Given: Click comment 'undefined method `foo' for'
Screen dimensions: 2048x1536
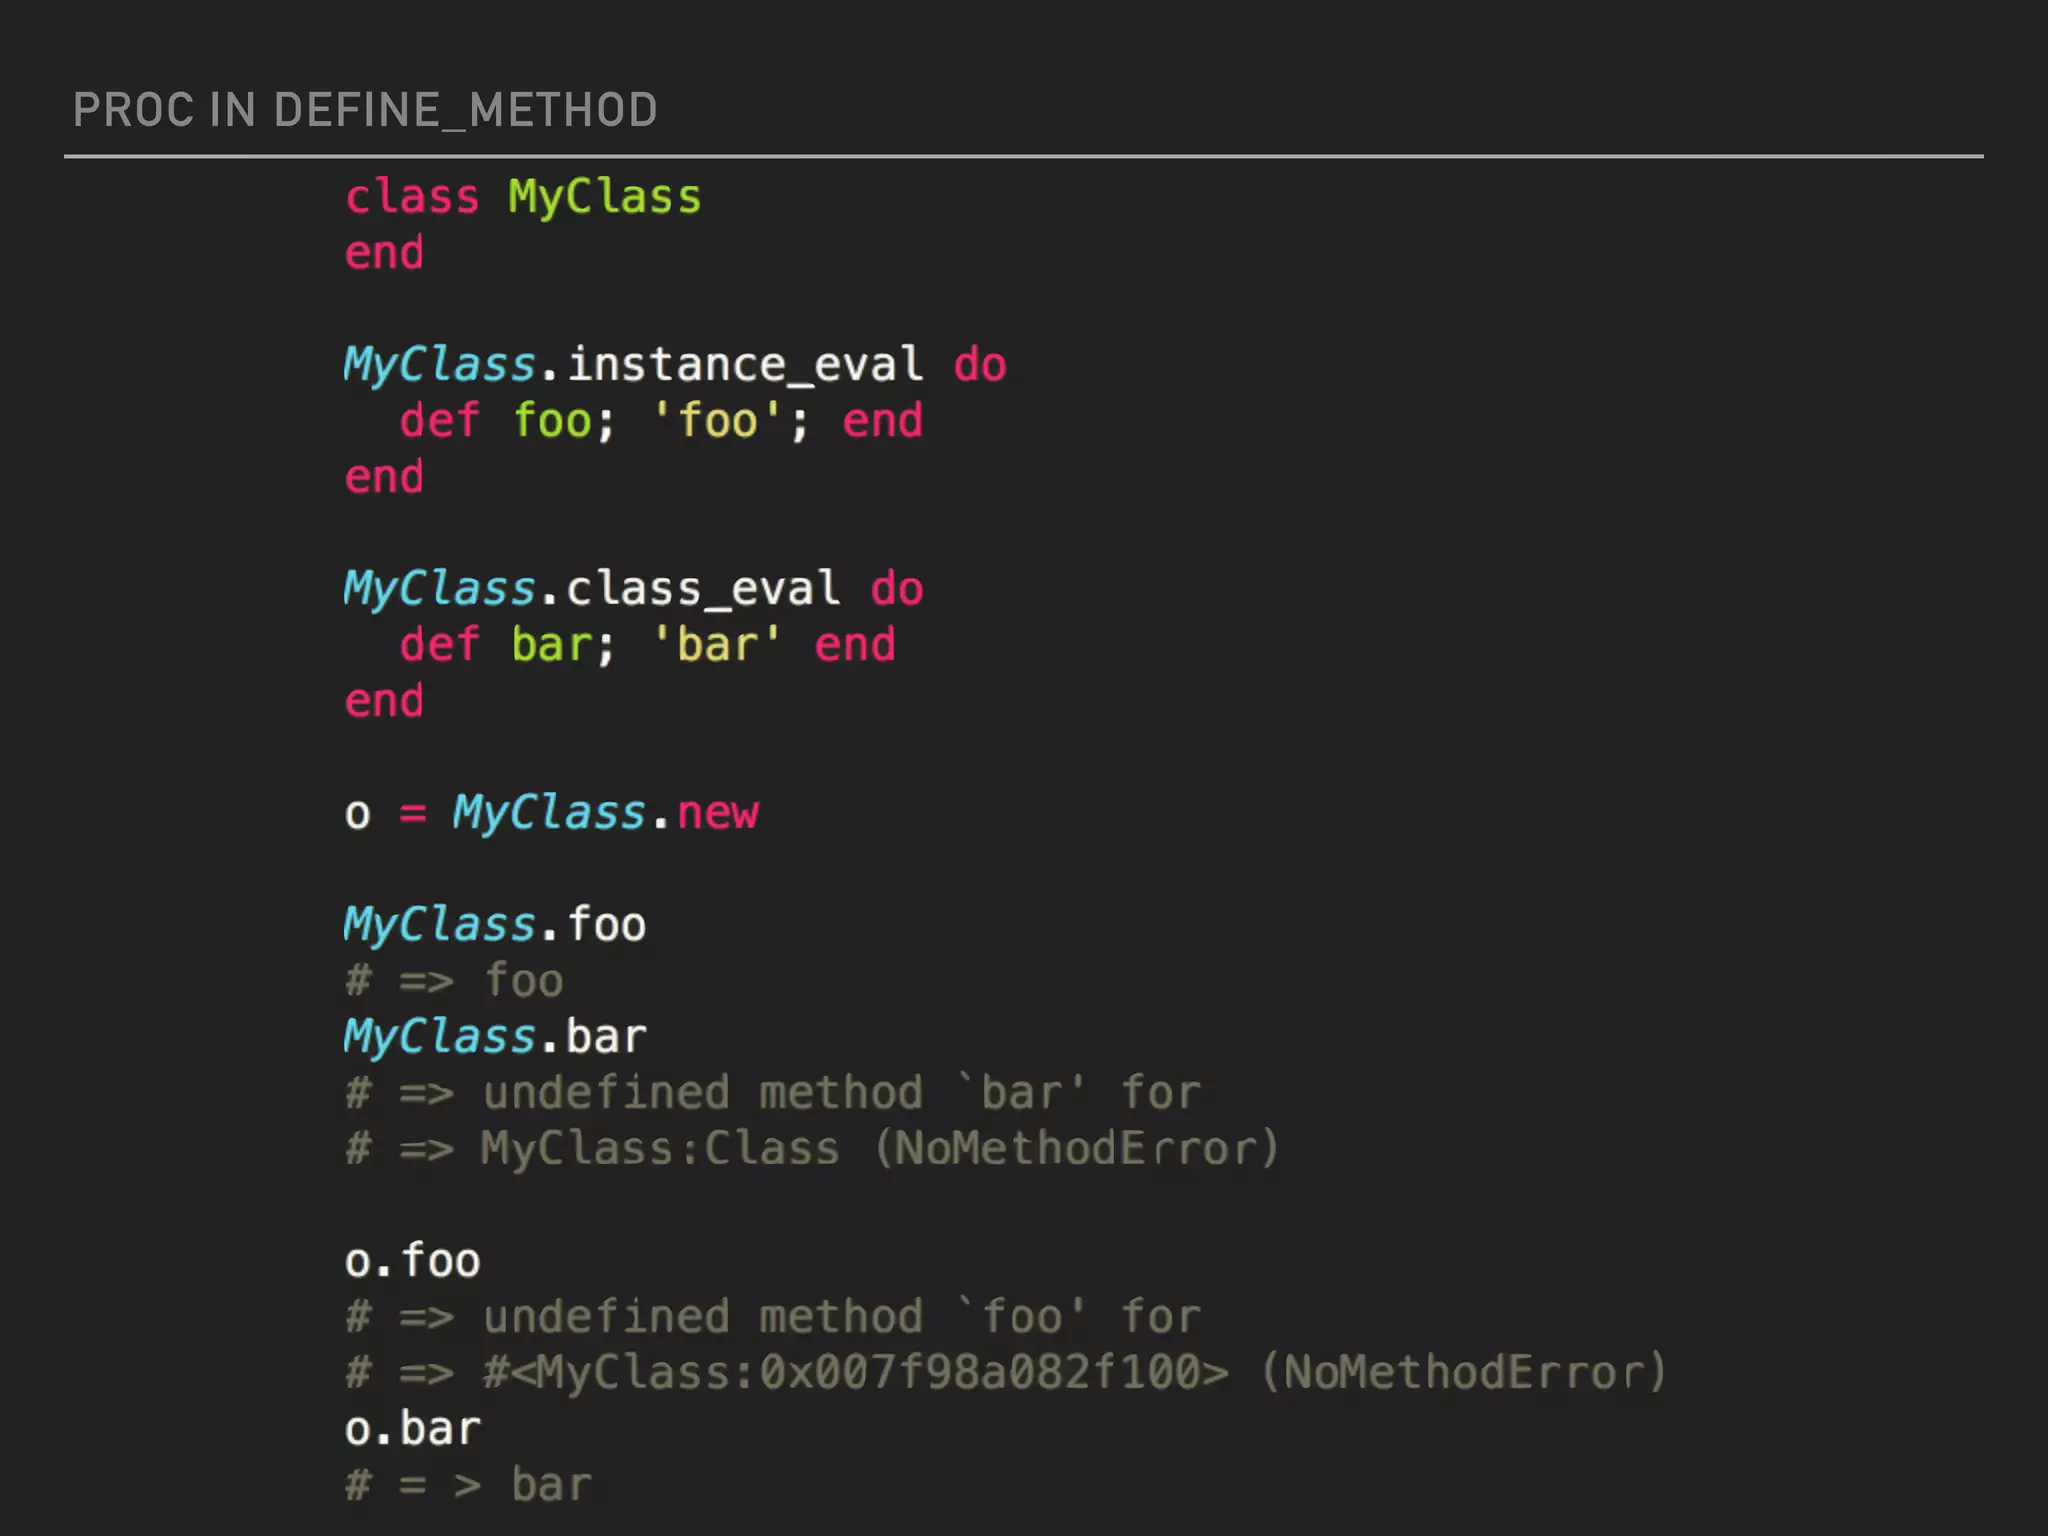Looking at the screenshot, I should pyautogui.click(x=841, y=1317).
